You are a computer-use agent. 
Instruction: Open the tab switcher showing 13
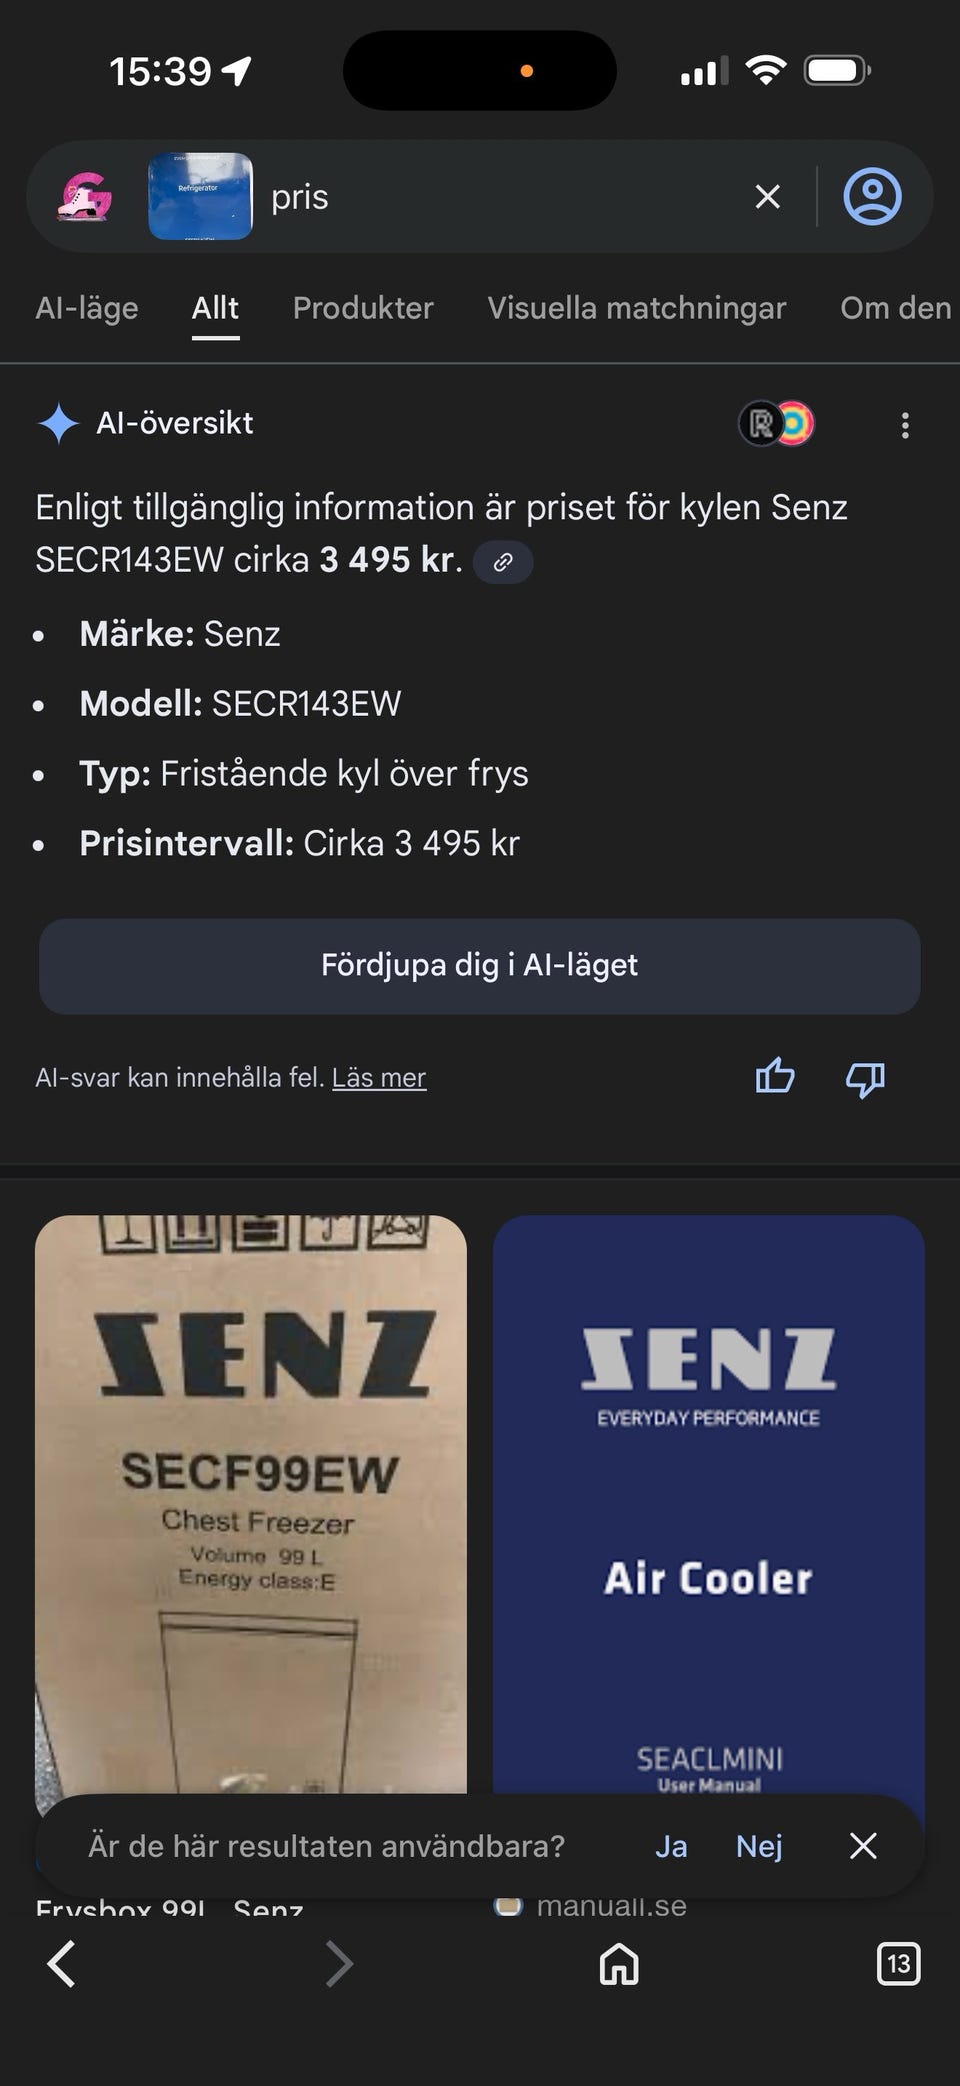(898, 1963)
